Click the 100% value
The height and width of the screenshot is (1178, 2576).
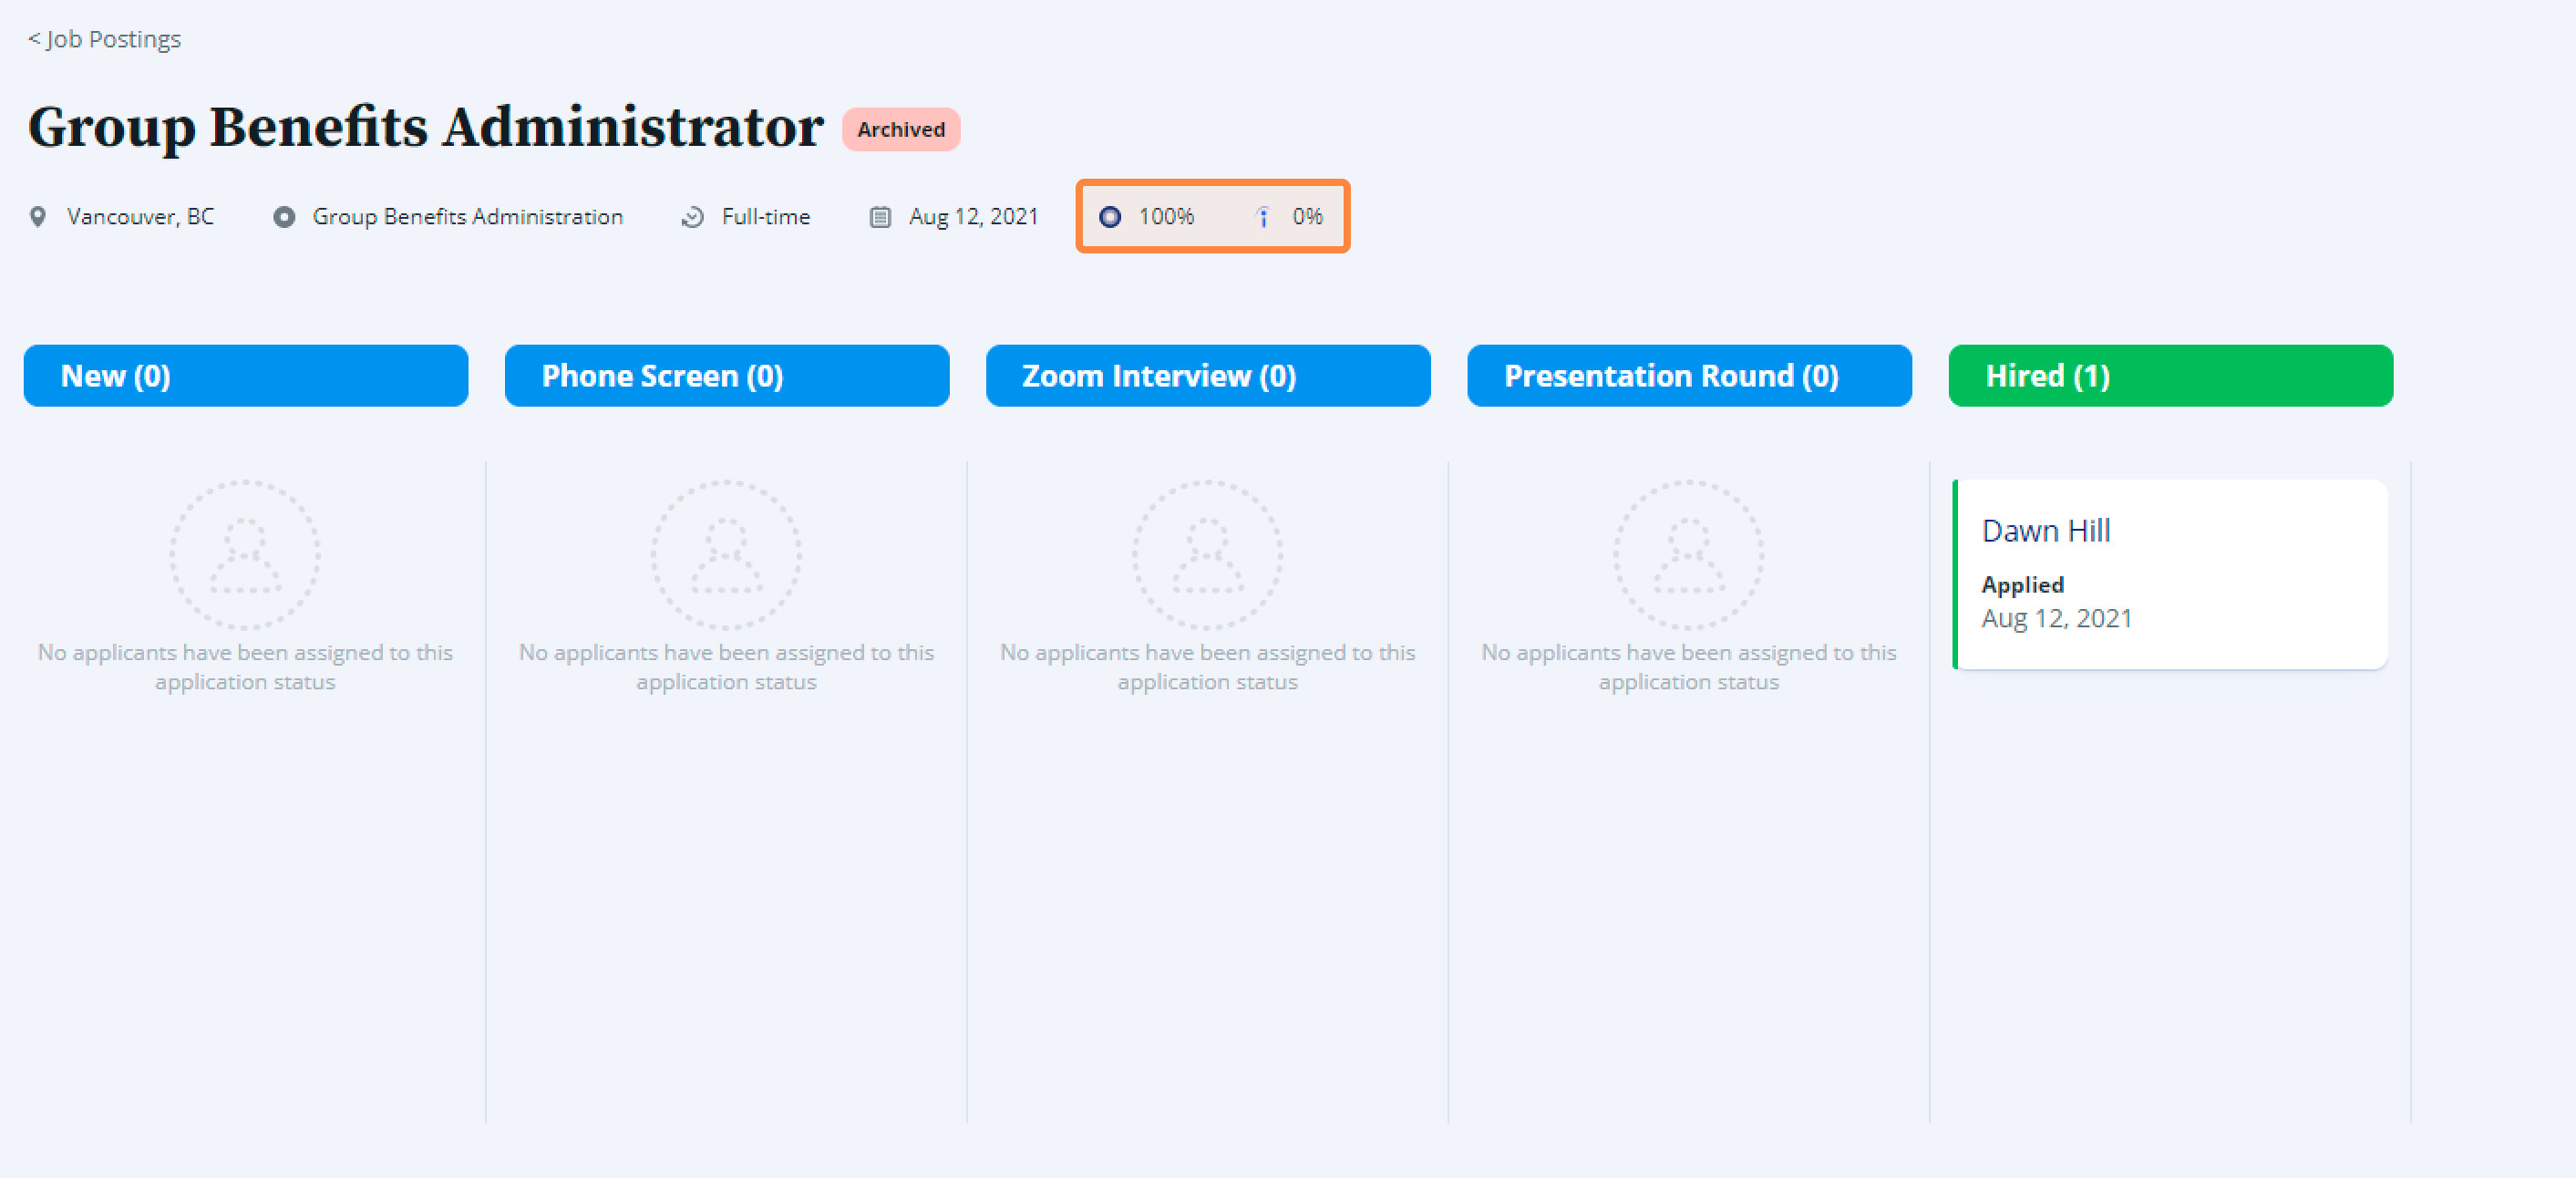point(1166,217)
